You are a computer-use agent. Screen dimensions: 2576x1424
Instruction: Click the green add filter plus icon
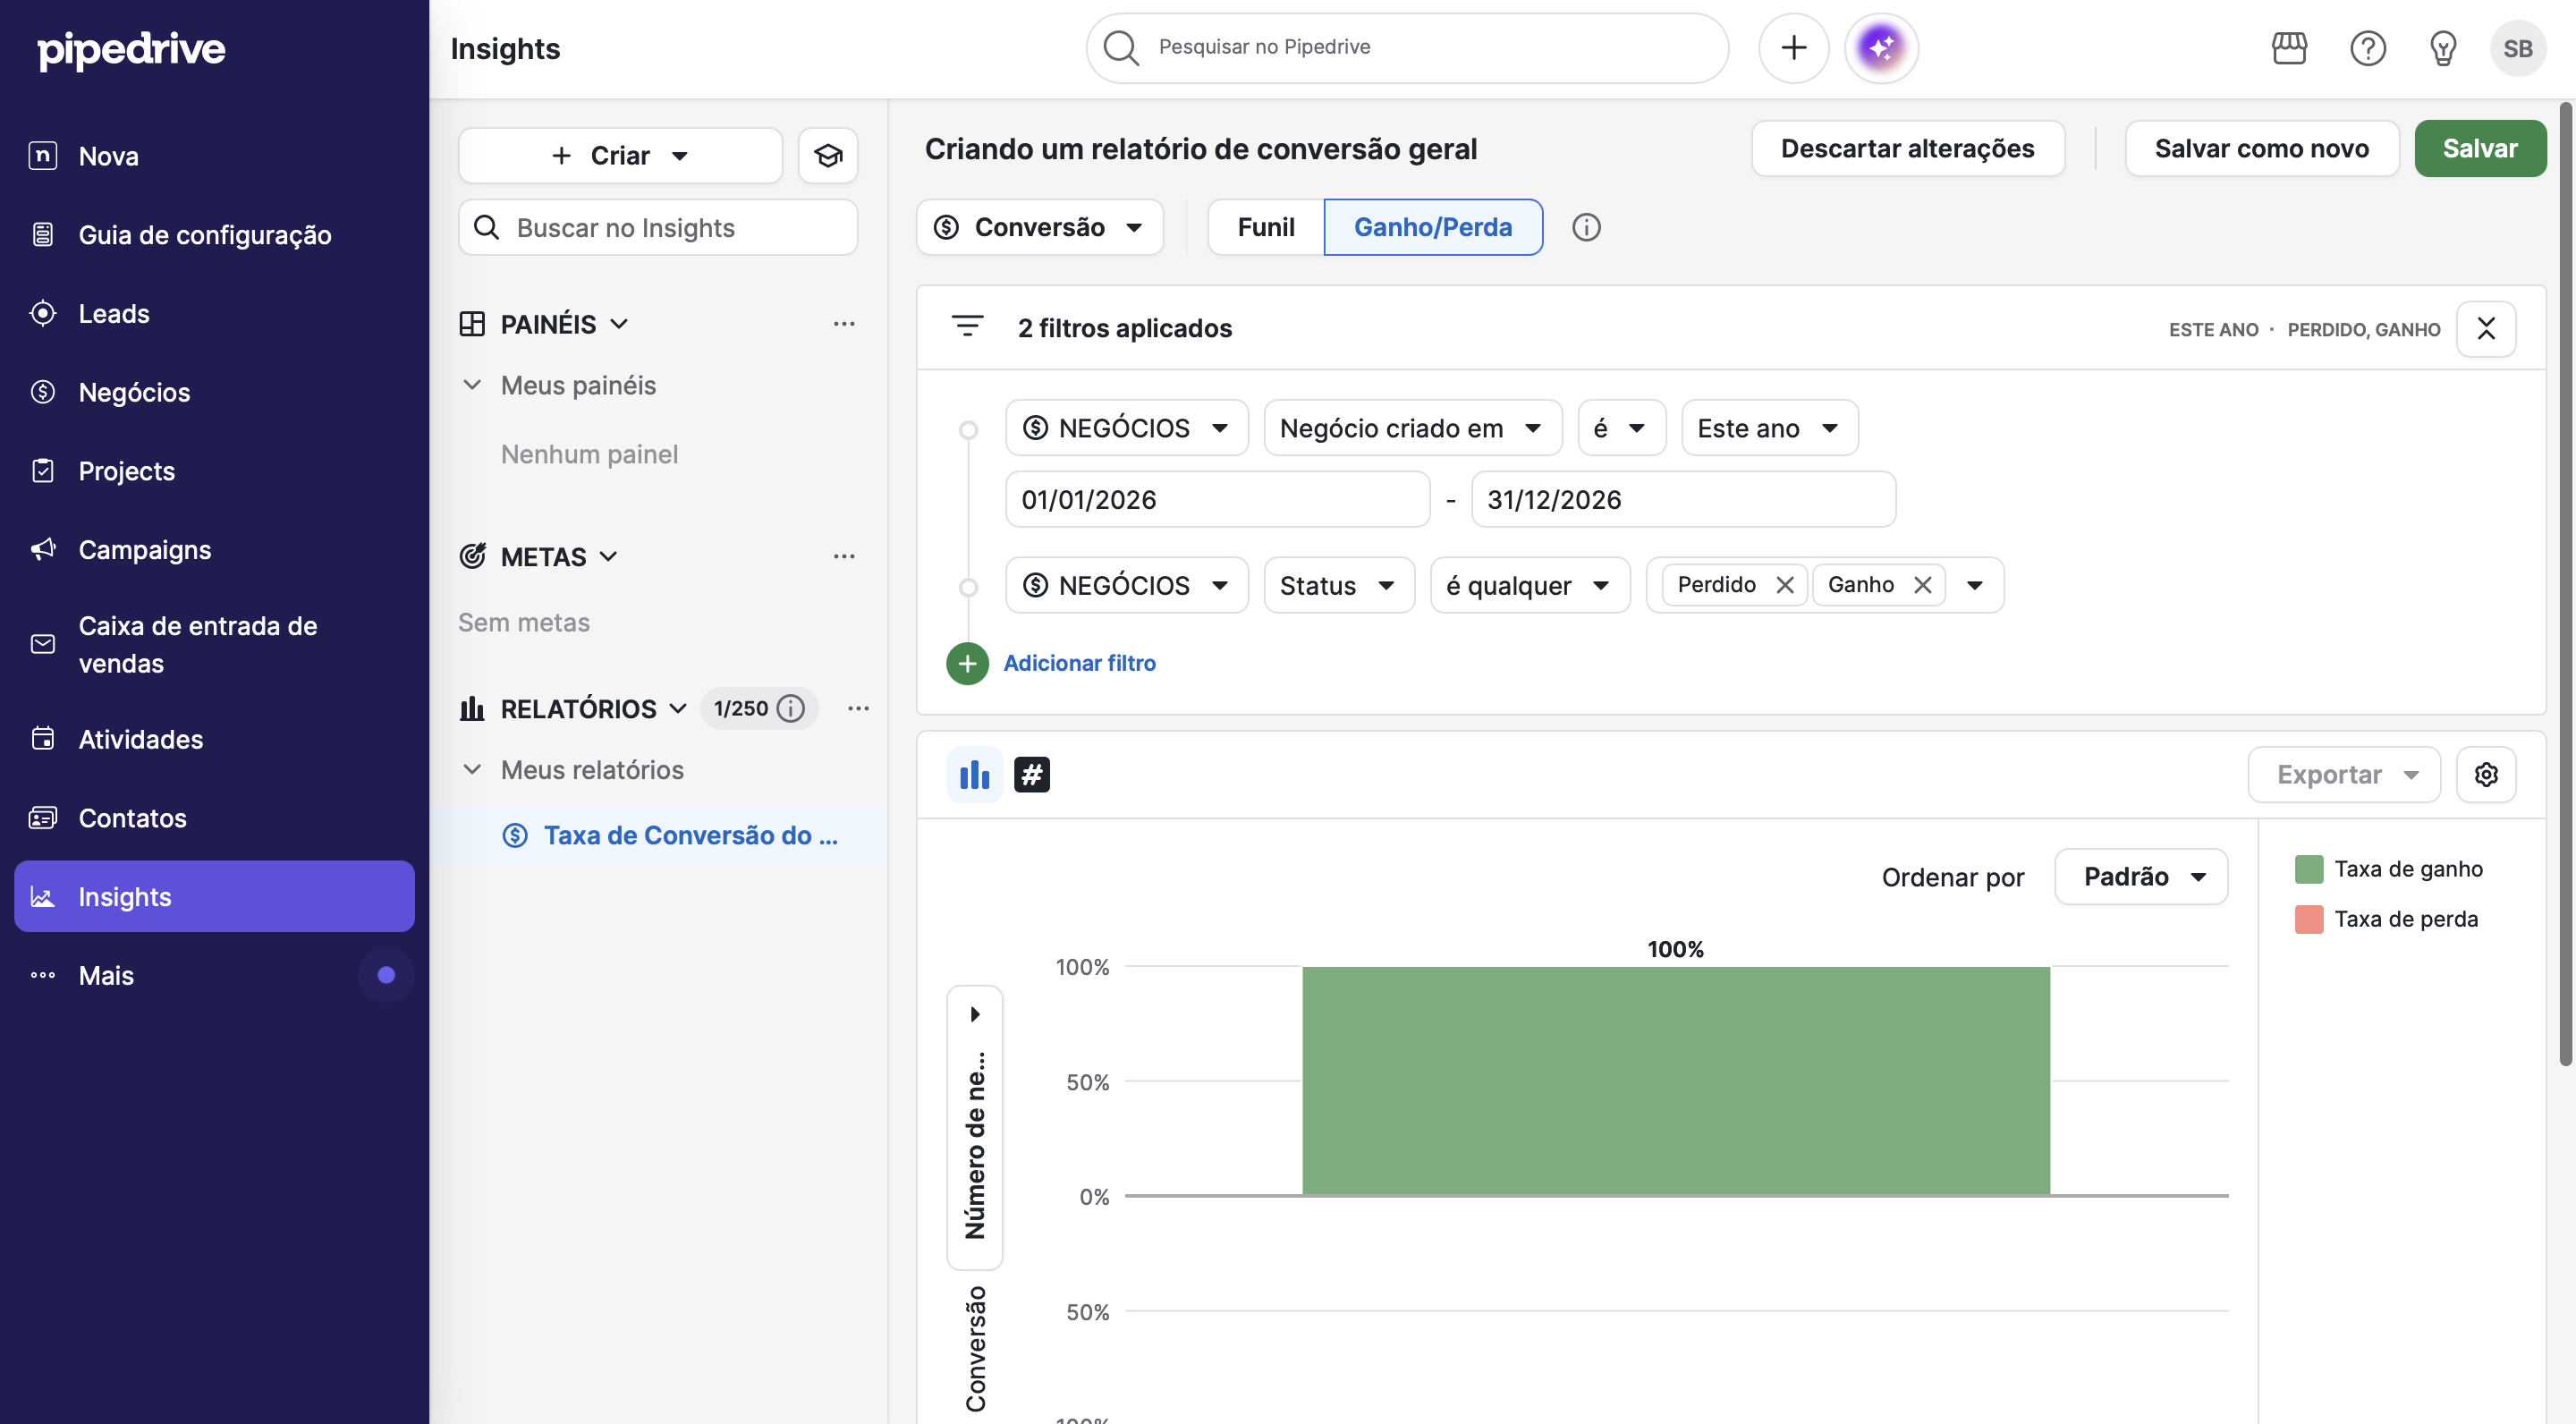pyautogui.click(x=967, y=663)
